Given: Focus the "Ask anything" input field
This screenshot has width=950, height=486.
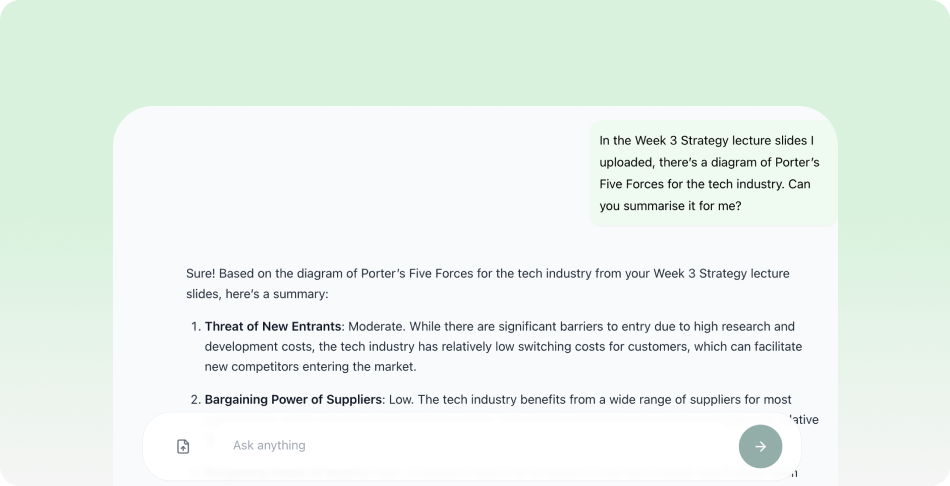Looking at the screenshot, I should click(x=470, y=445).
